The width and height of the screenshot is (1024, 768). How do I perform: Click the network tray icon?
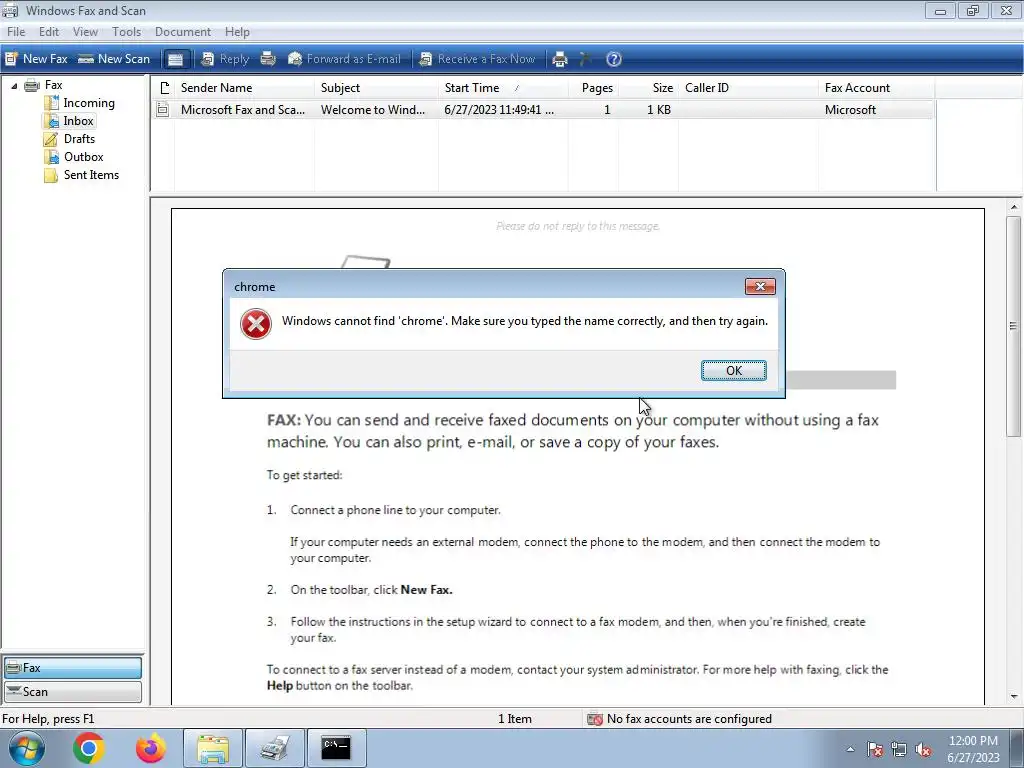pos(899,749)
